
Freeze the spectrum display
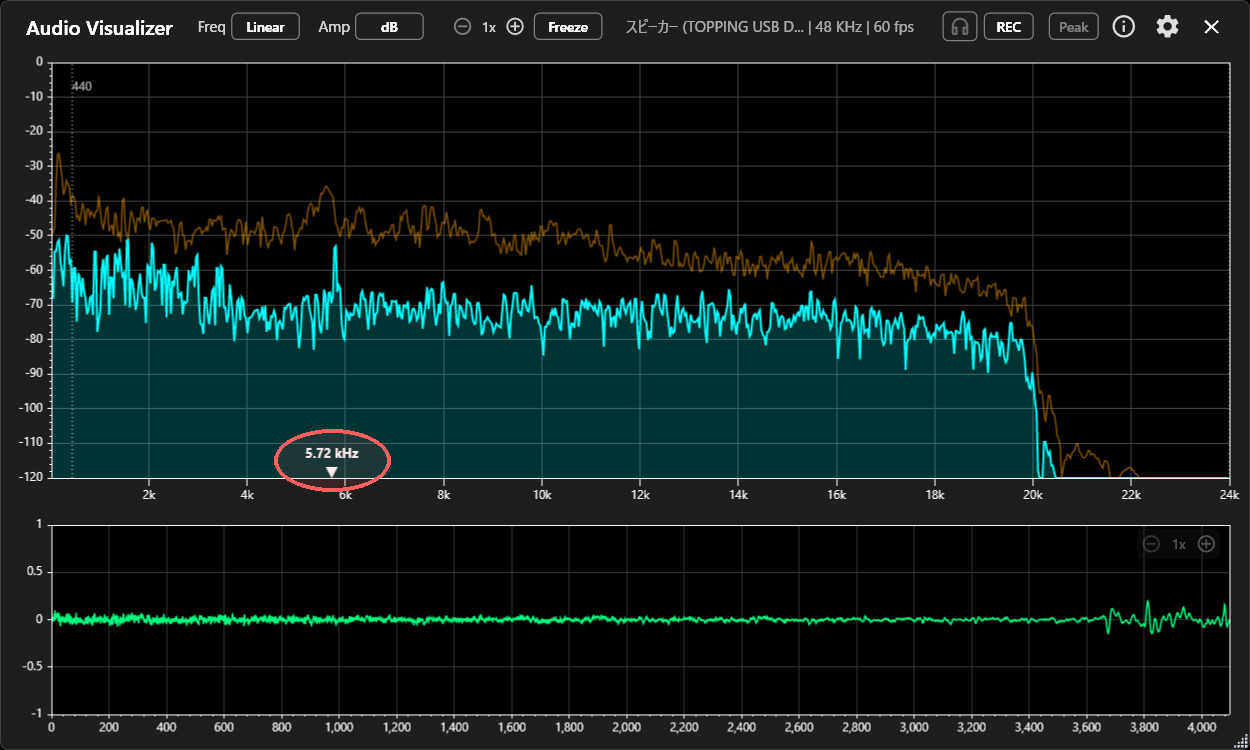tap(568, 27)
